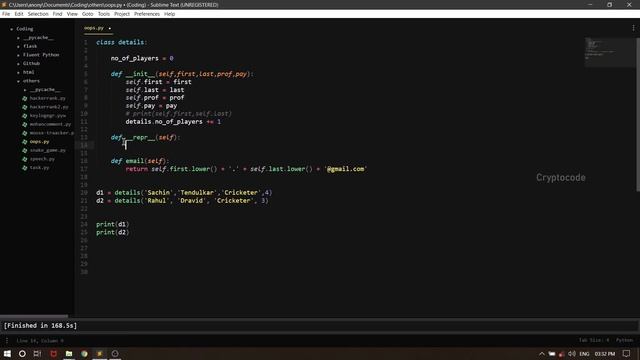
Task: Open the Help menu
Action: [x=169, y=14]
